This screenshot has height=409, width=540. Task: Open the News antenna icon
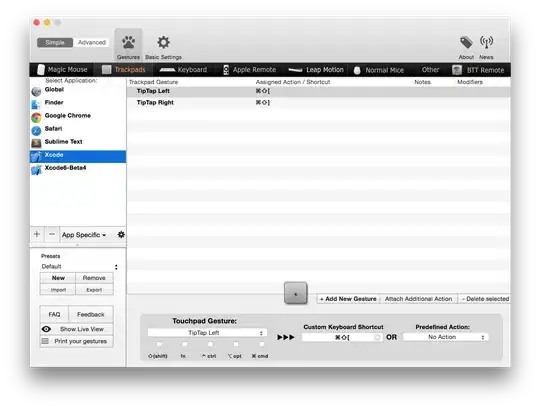(486, 42)
